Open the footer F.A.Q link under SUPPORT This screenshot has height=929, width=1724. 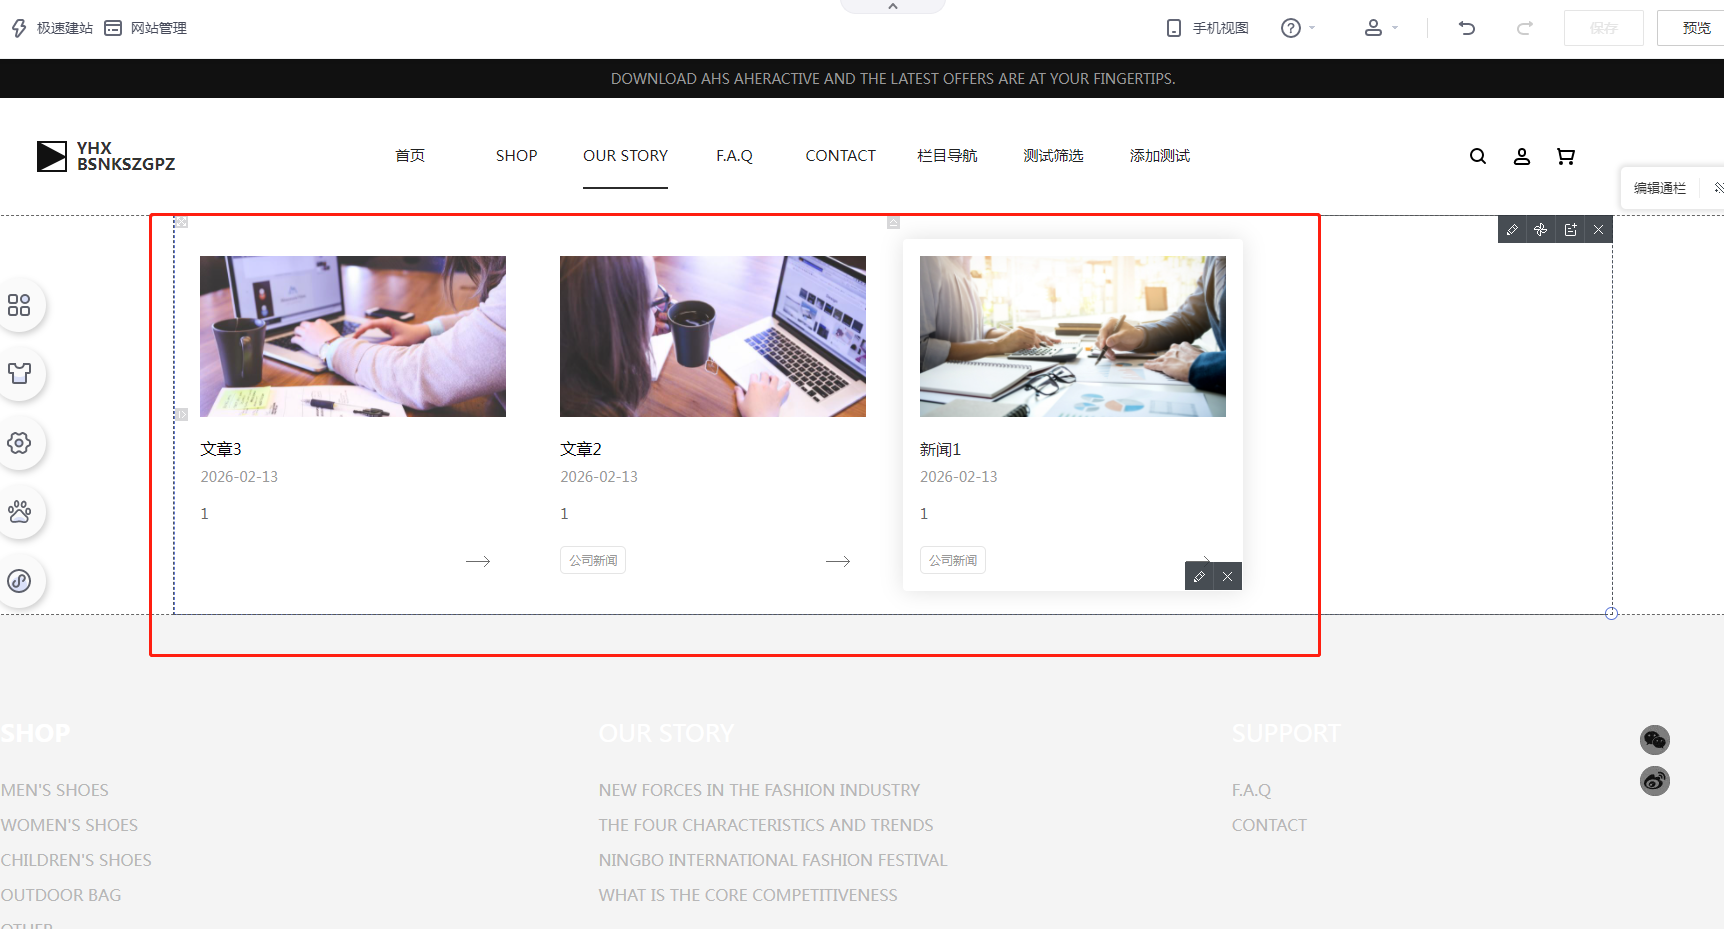click(x=1251, y=790)
